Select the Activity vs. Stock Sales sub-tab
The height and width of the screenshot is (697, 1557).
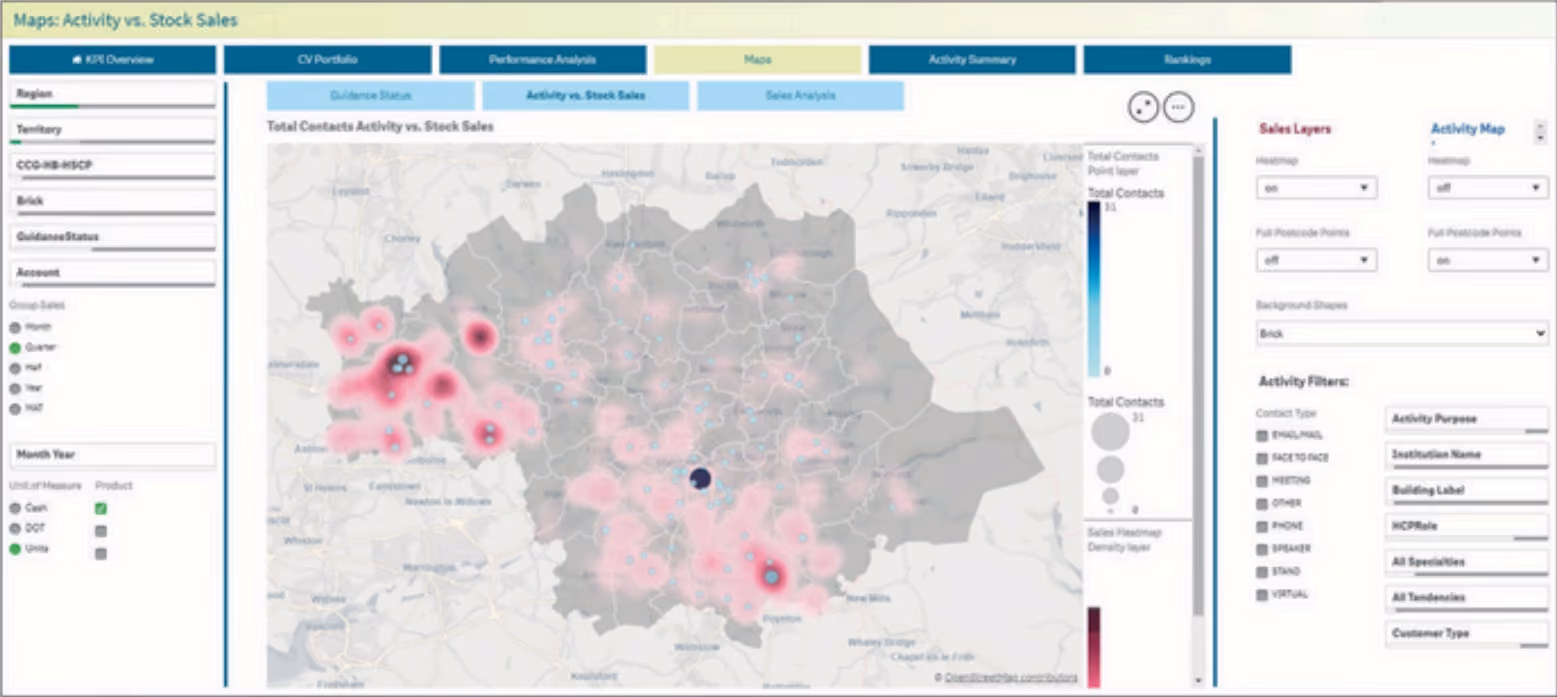586,96
